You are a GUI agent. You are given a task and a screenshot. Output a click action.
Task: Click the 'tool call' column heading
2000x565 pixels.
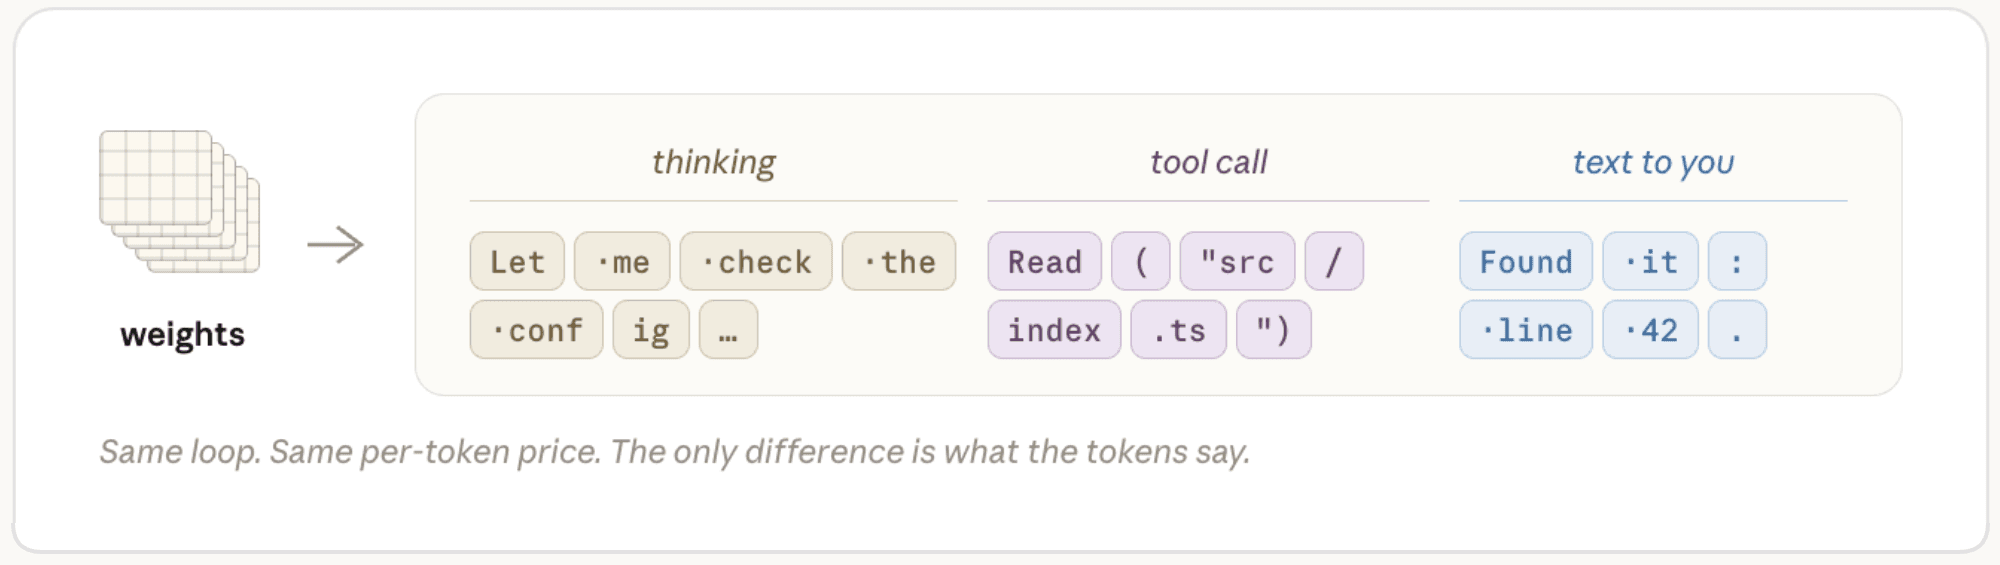click(1208, 162)
